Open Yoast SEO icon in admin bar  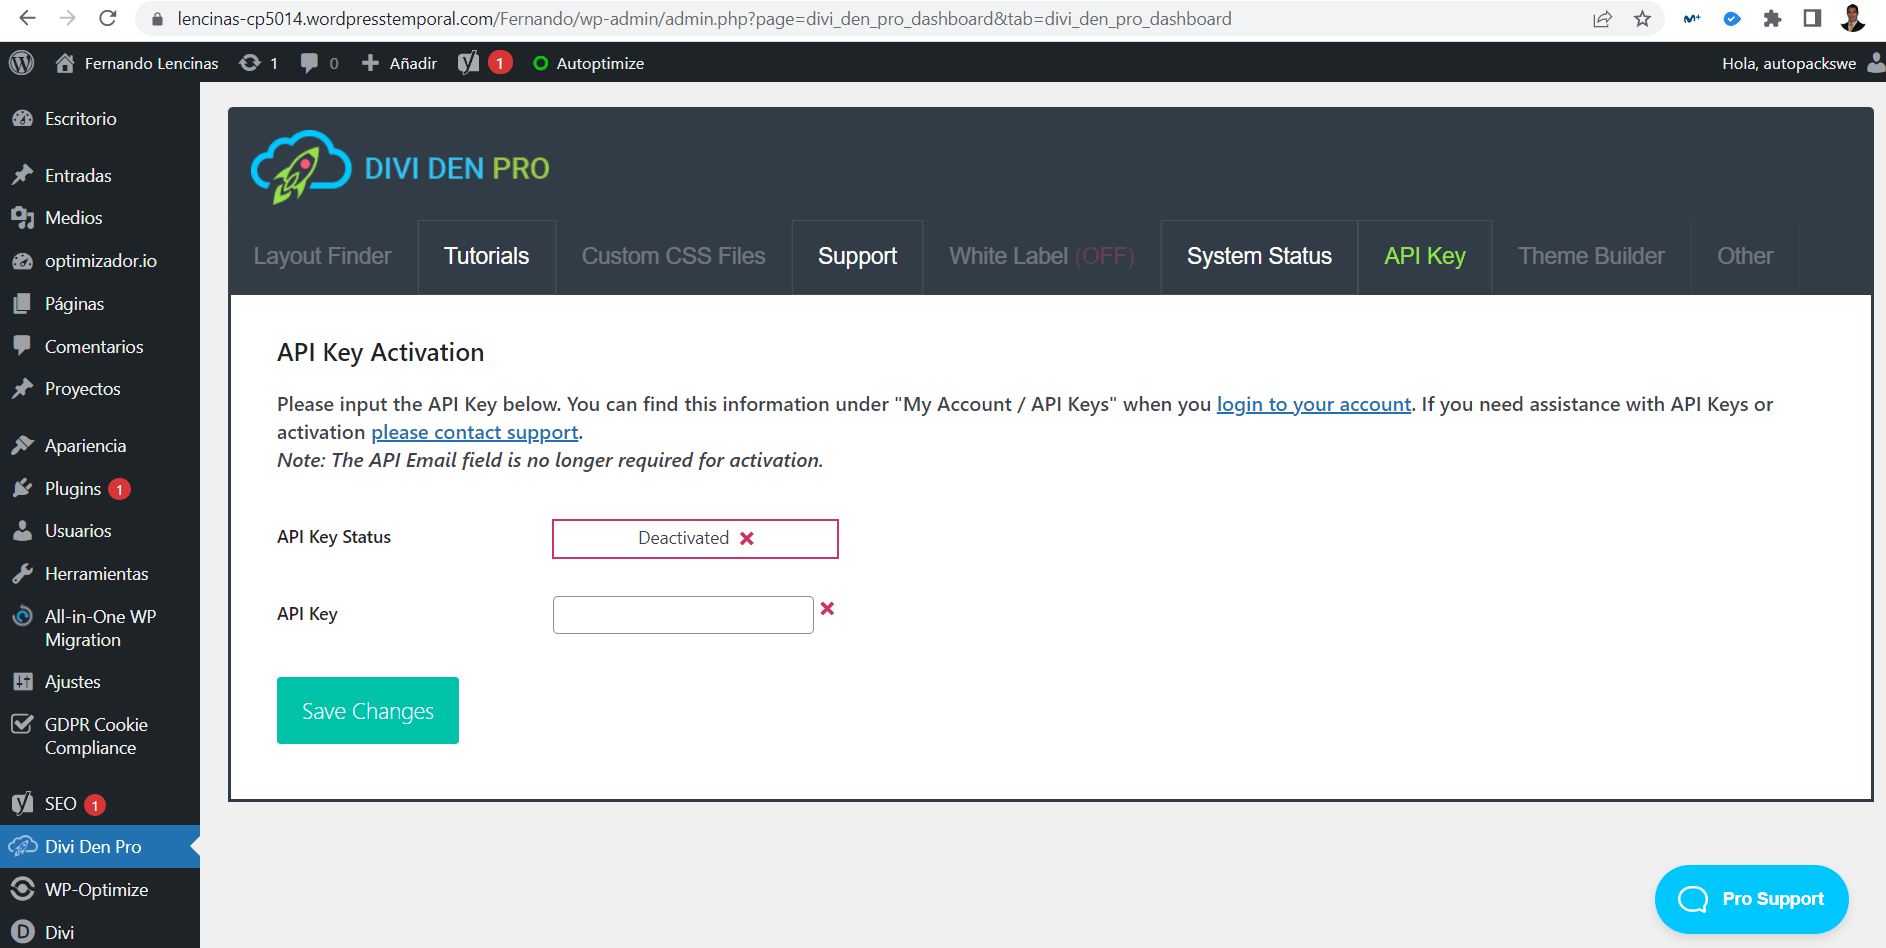(x=468, y=63)
